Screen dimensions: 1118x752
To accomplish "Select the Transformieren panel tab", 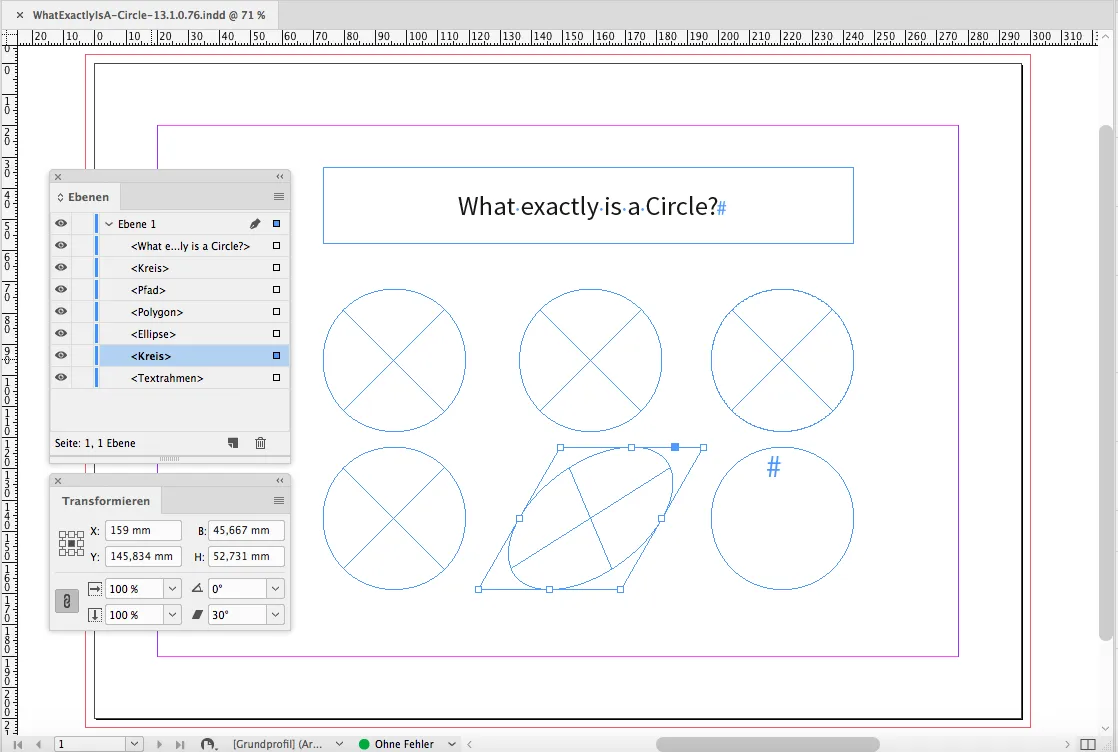I will (106, 500).
